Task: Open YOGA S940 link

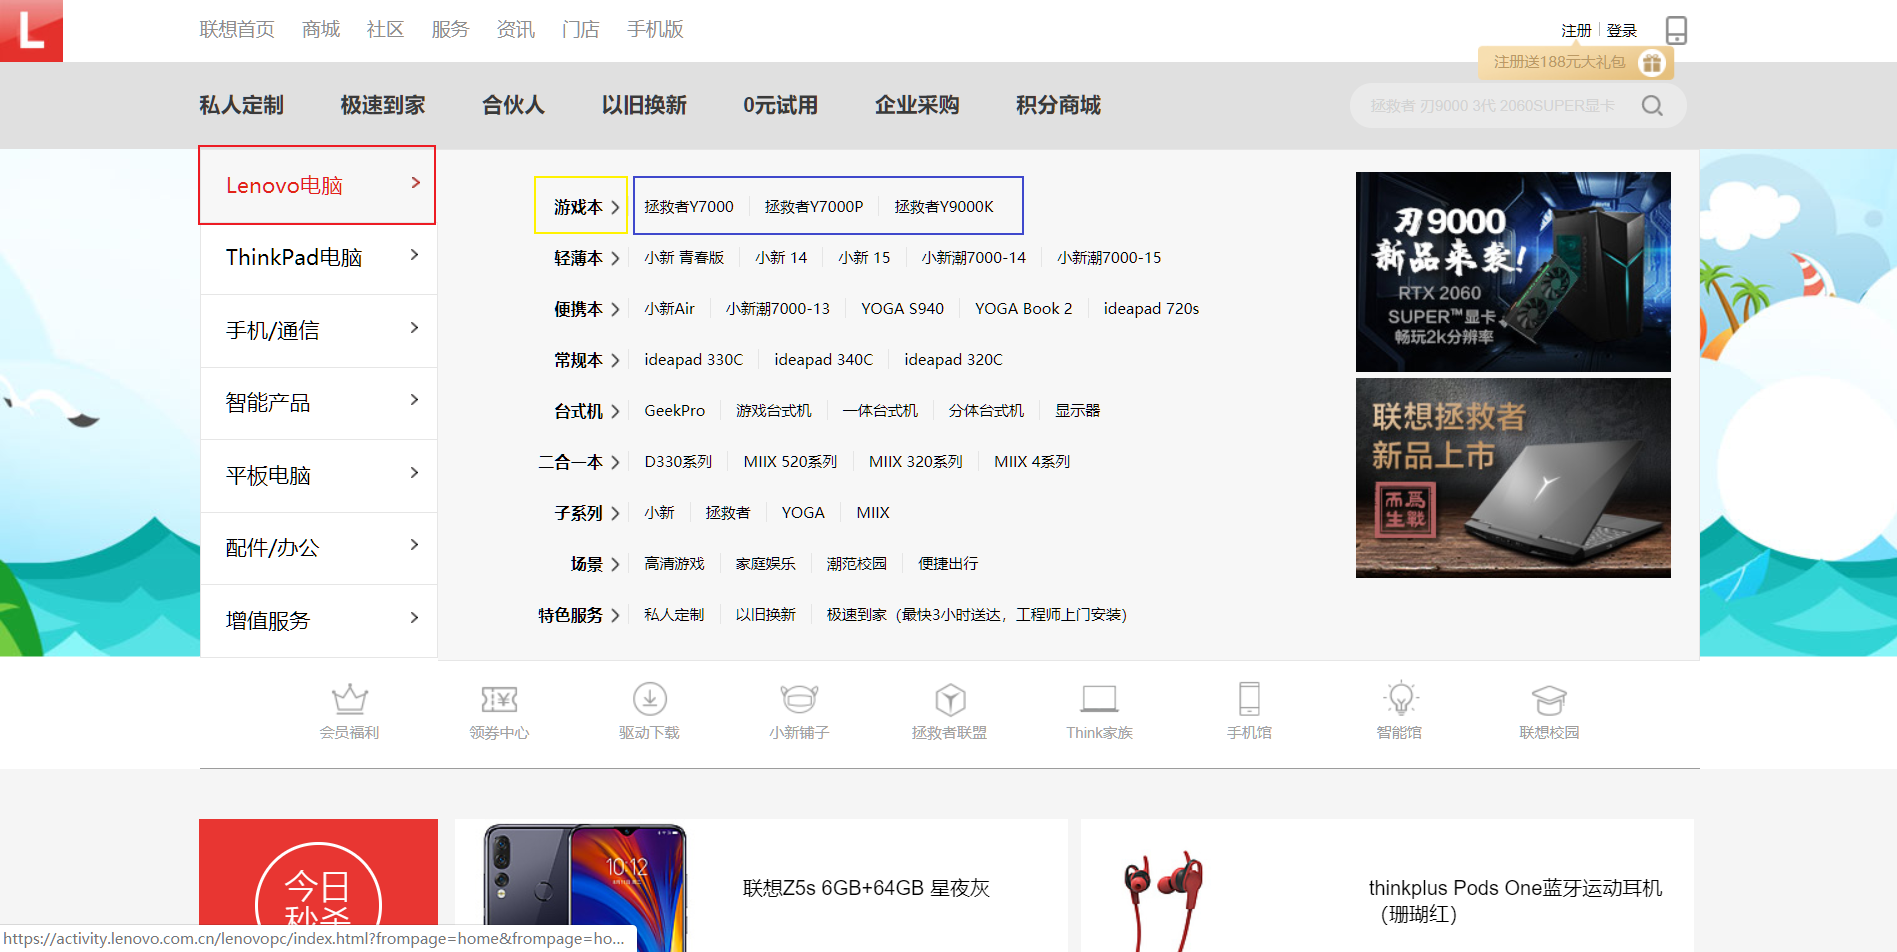Action: 902,309
